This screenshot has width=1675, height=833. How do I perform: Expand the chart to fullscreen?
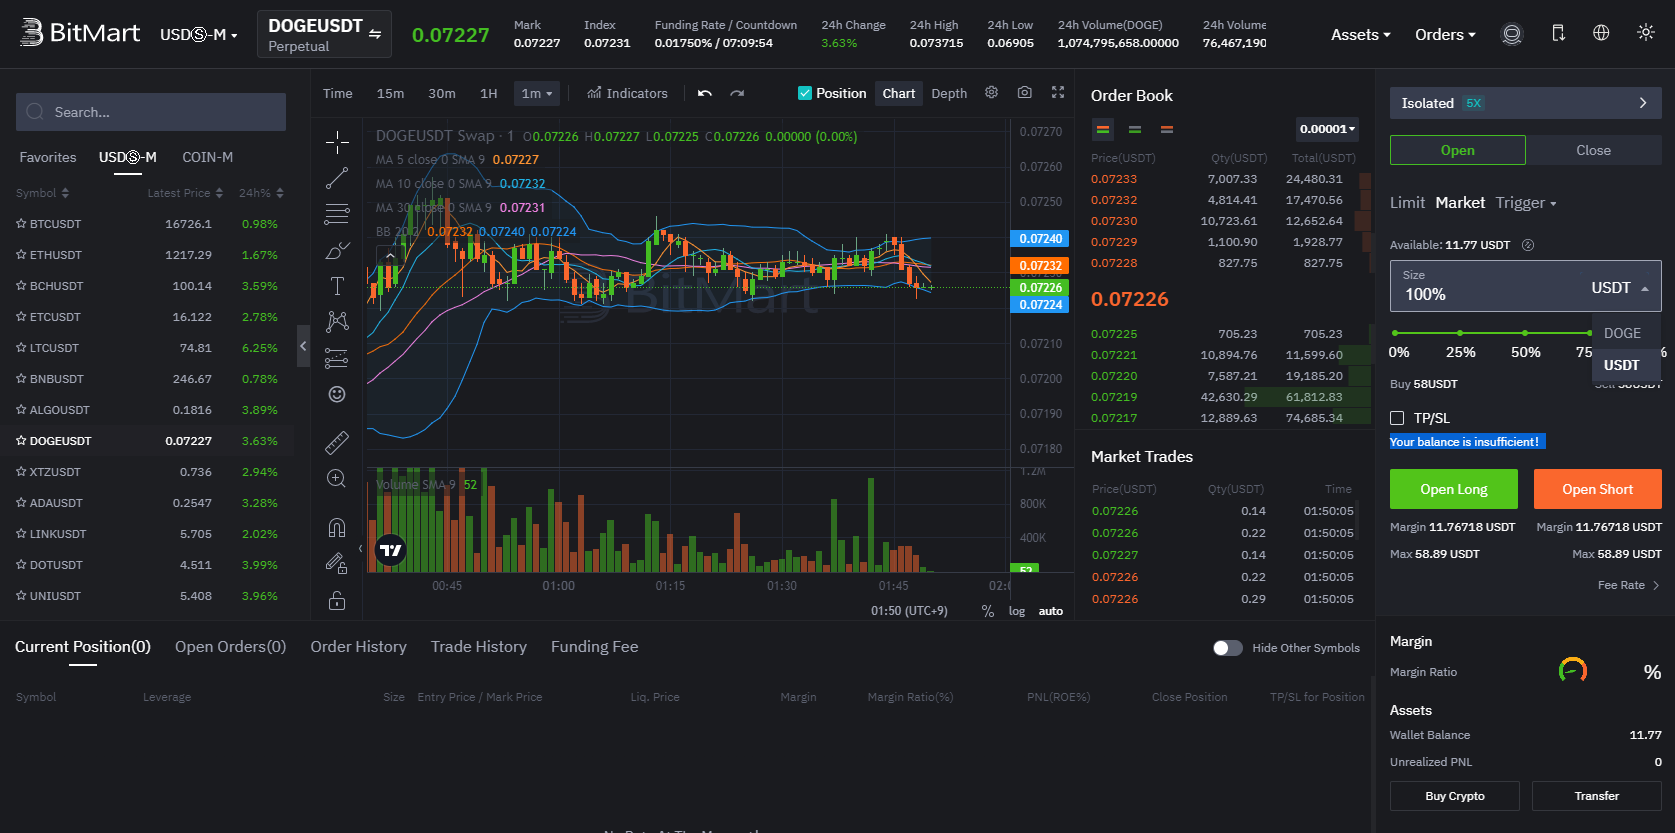[x=1058, y=92]
